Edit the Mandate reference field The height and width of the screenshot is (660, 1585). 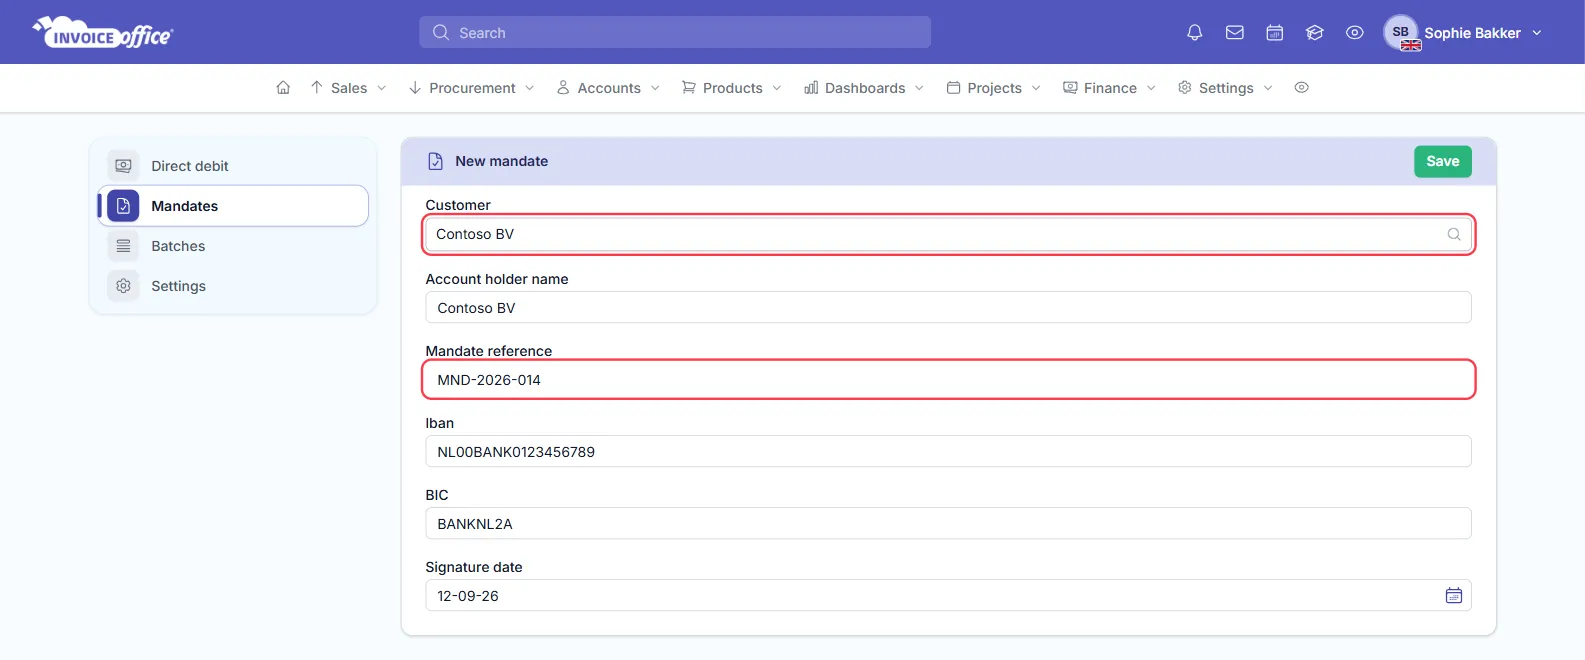point(948,379)
